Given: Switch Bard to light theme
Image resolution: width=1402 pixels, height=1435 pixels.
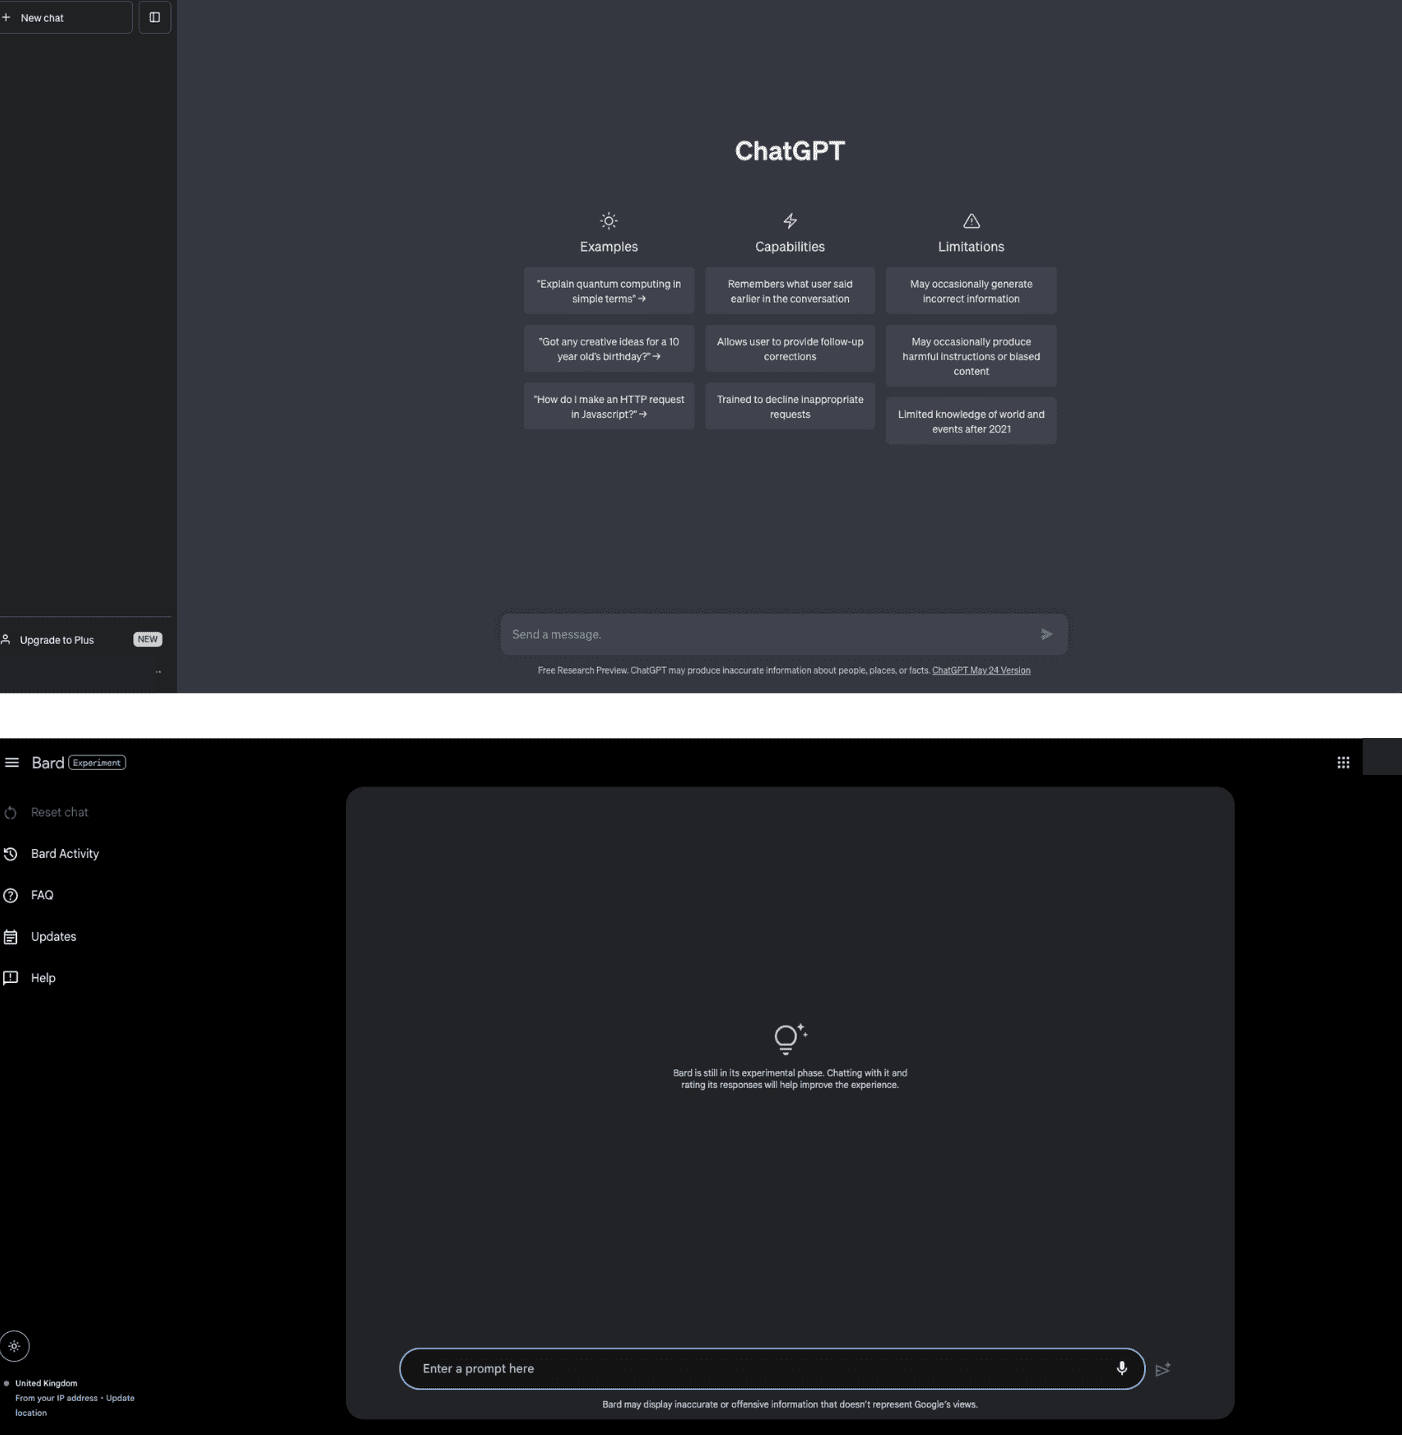Looking at the screenshot, I should (15, 1346).
